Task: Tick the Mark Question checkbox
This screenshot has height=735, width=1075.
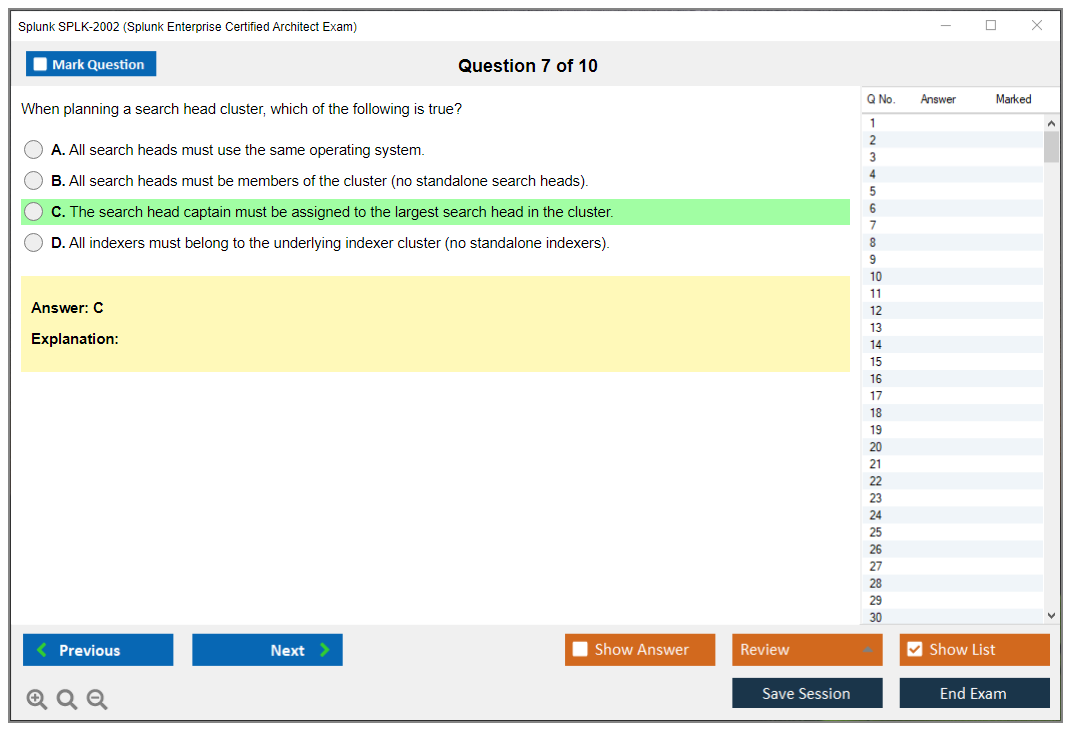Action: [41, 65]
